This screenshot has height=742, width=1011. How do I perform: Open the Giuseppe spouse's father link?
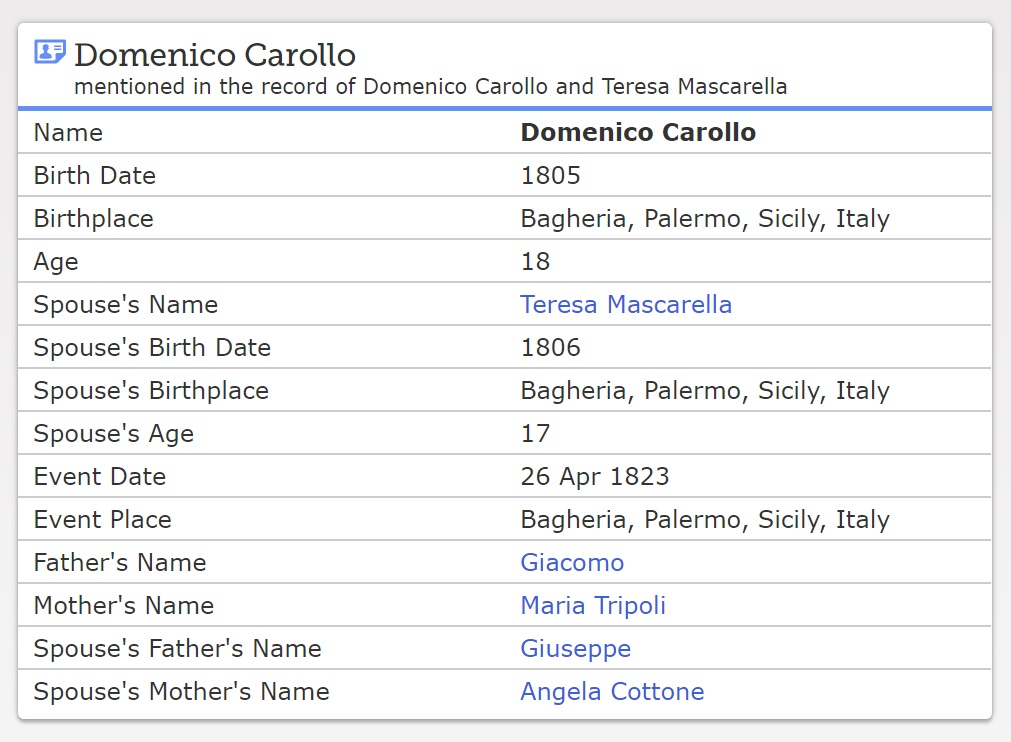pyautogui.click(x=575, y=649)
